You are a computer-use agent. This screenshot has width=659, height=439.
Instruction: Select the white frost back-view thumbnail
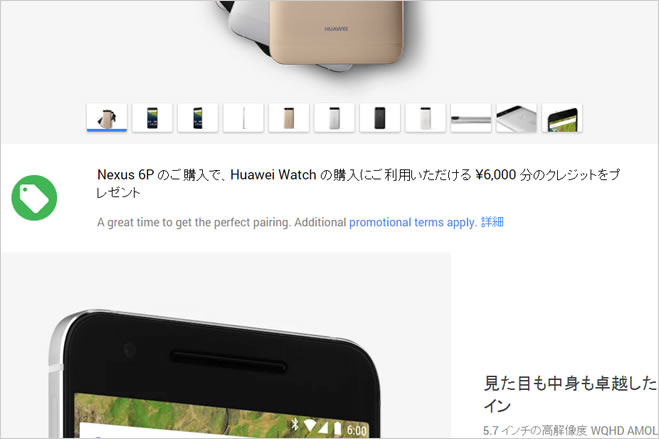pyautogui.click(x=425, y=118)
